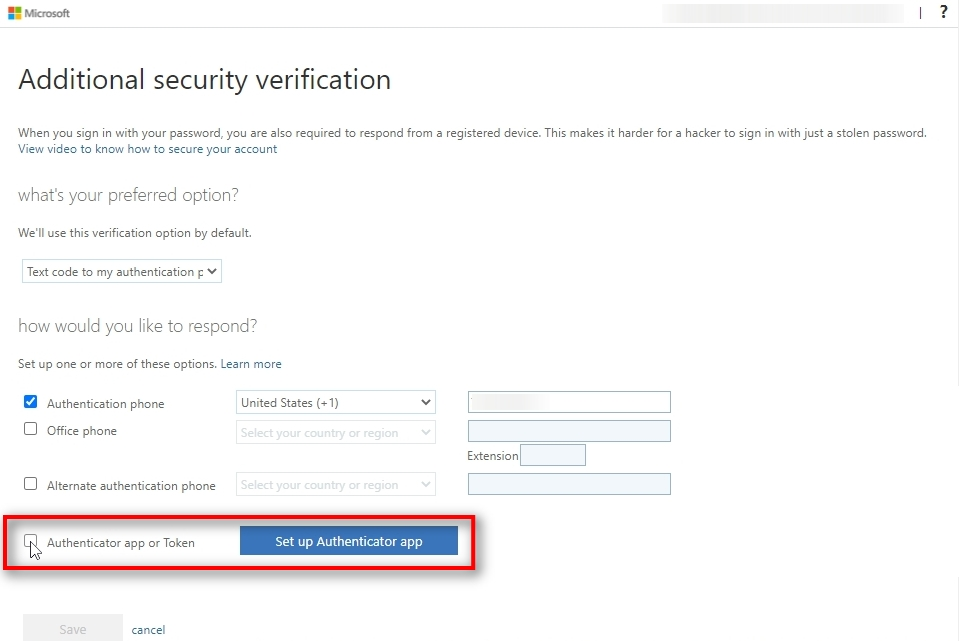Open the help question mark icon
Viewport: 959px width, 641px height.
click(x=943, y=12)
